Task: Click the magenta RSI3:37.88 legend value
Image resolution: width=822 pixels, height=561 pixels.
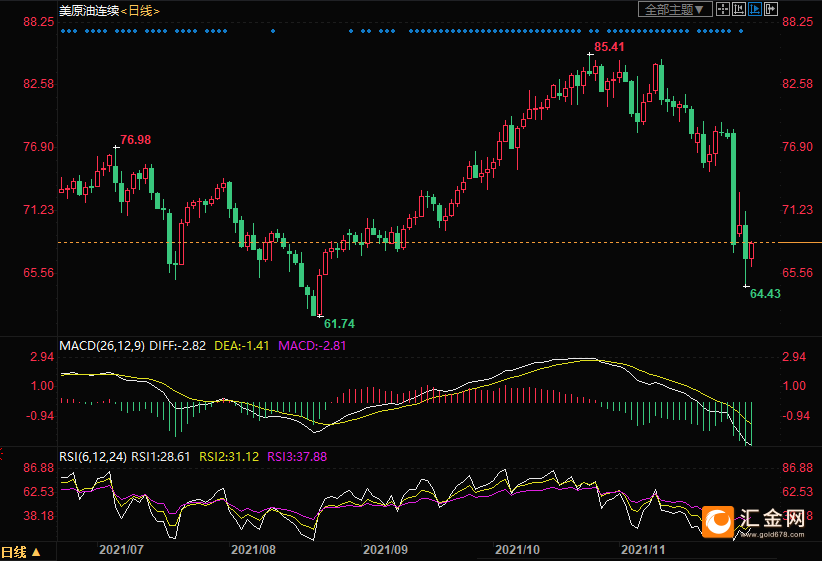Action: point(299,456)
